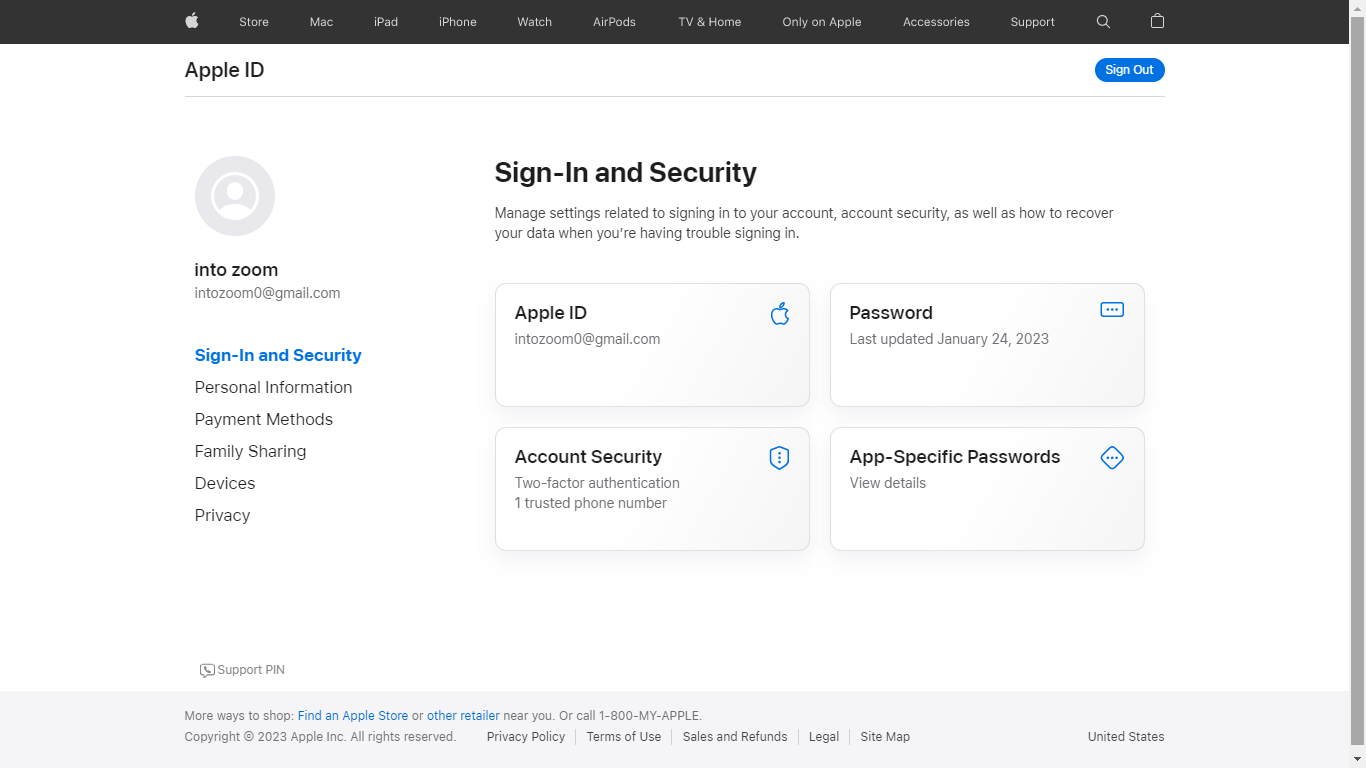Viewport: 1366px width, 768px height.
Task: Click the password dots icon in Password card
Action: coord(1112,310)
